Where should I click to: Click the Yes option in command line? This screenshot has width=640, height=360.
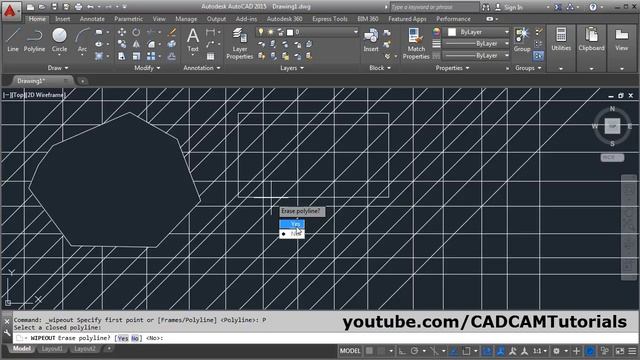[x=123, y=338]
